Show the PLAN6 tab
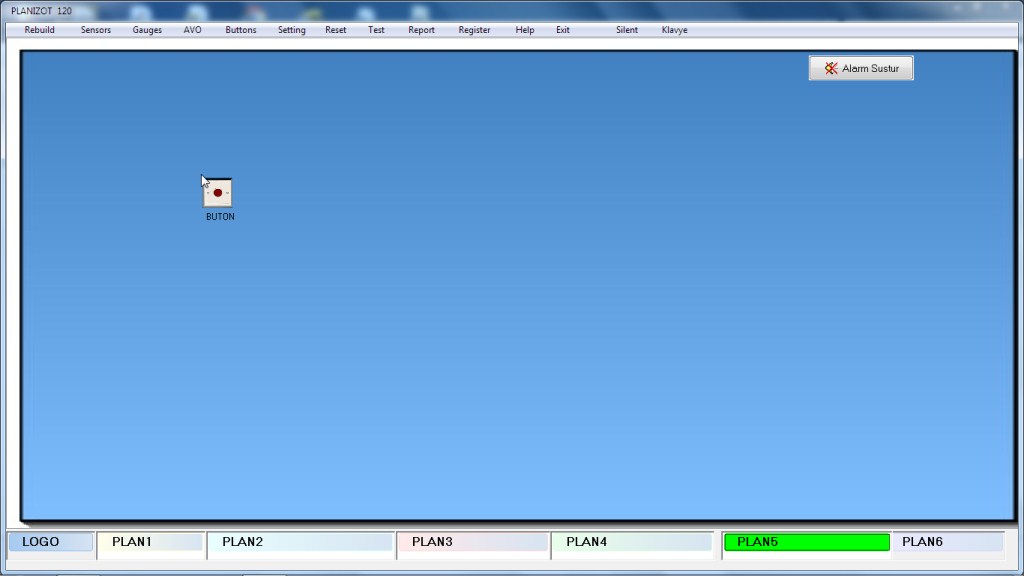 [947, 542]
